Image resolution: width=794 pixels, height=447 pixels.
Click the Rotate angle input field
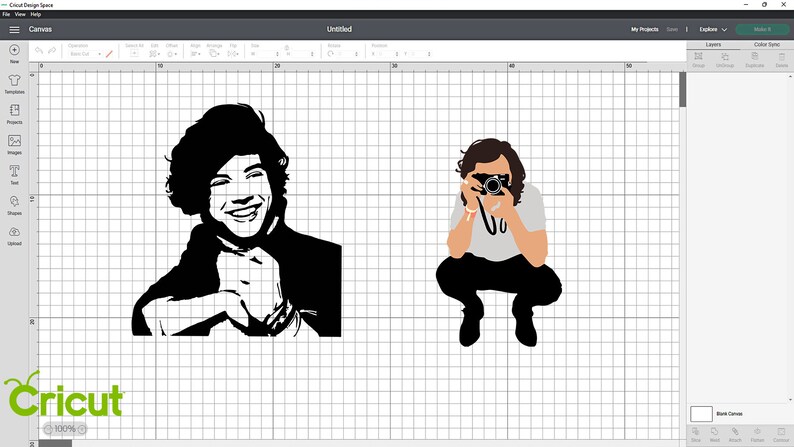(x=345, y=54)
